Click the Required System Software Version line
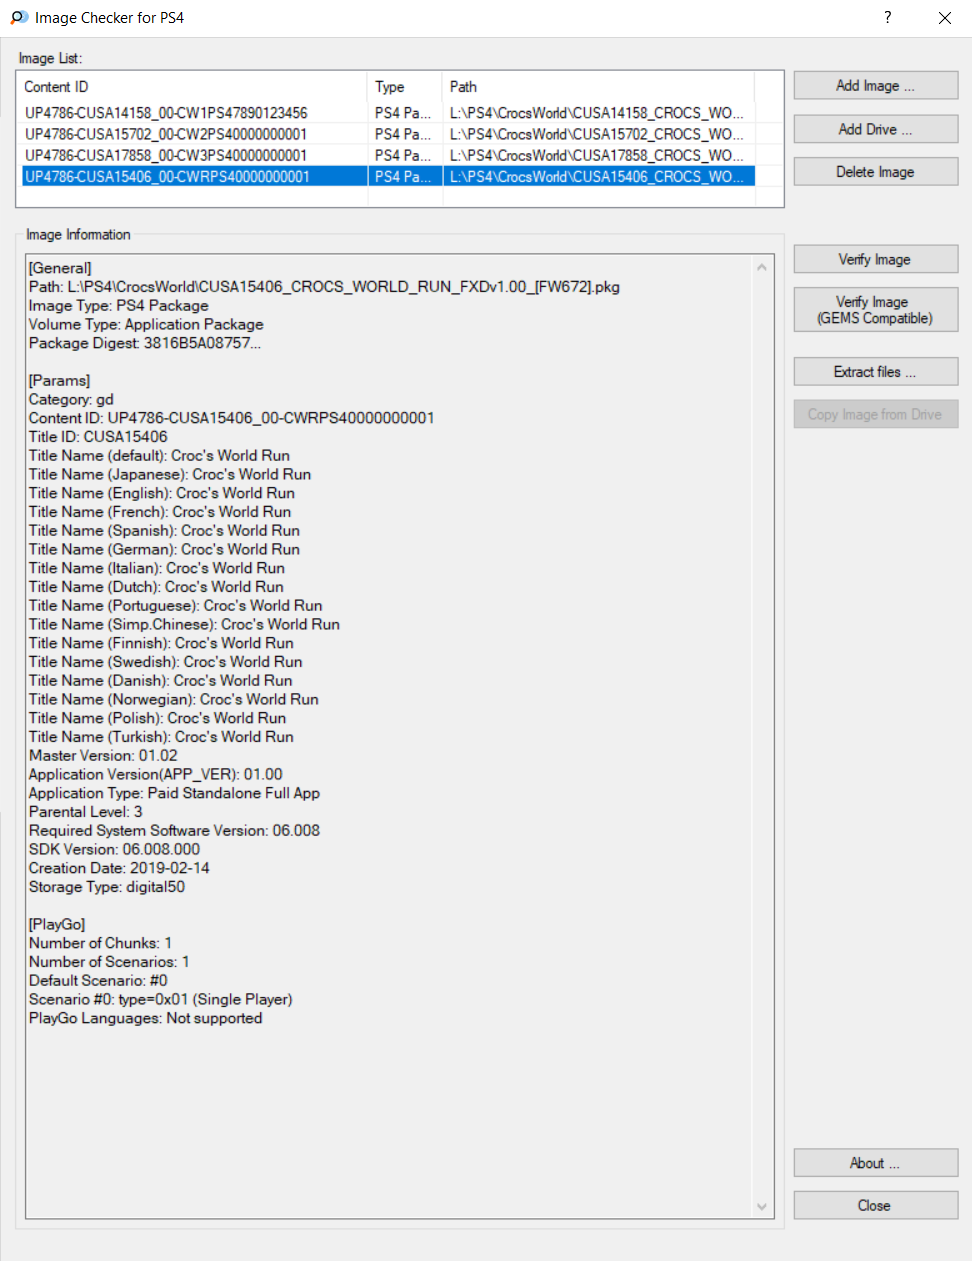This screenshot has height=1261, width=972. [x=174, y=831]
